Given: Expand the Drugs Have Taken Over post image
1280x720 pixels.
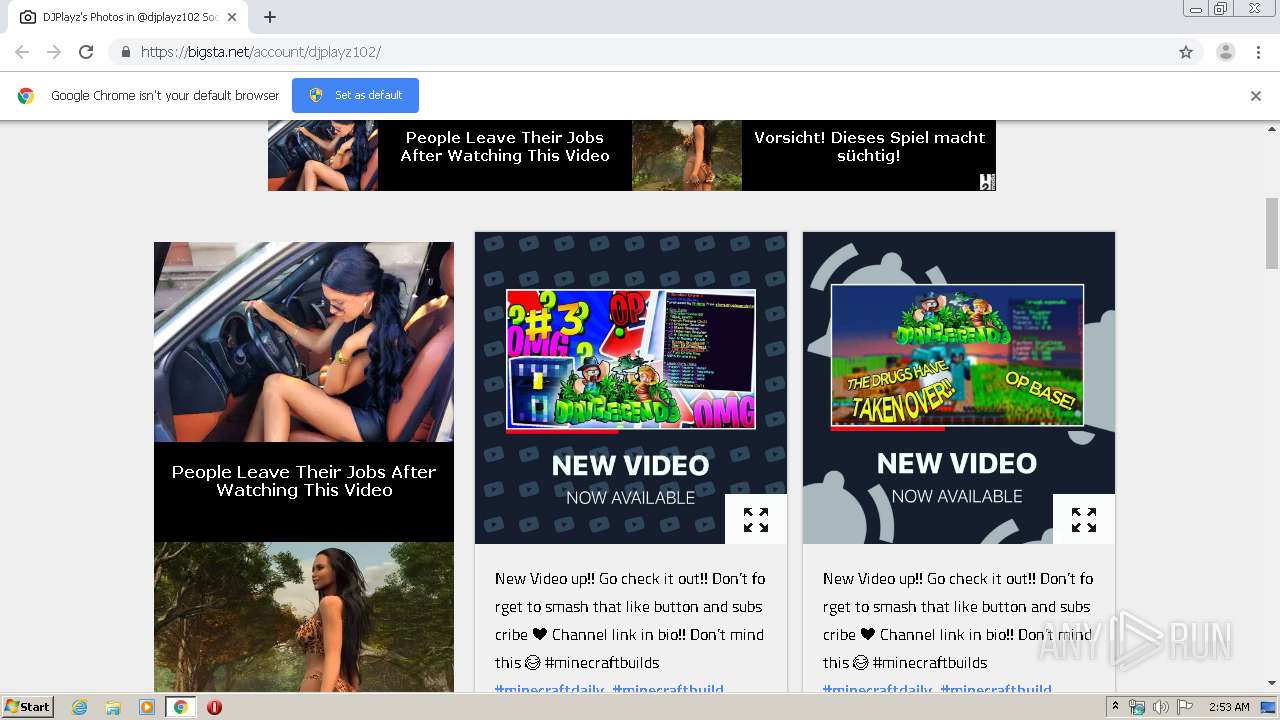Looking at the screenshot, I should pyautogui.click(x=1084, y=519).
